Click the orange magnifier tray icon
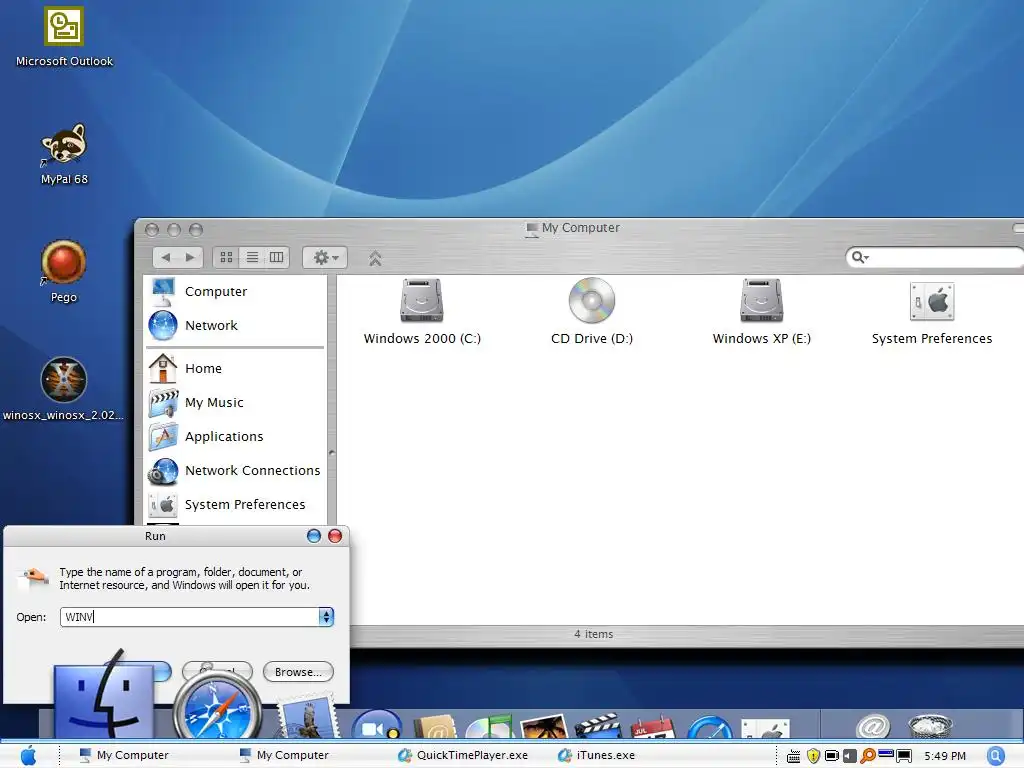1024x768 pixels. [868, 756]
